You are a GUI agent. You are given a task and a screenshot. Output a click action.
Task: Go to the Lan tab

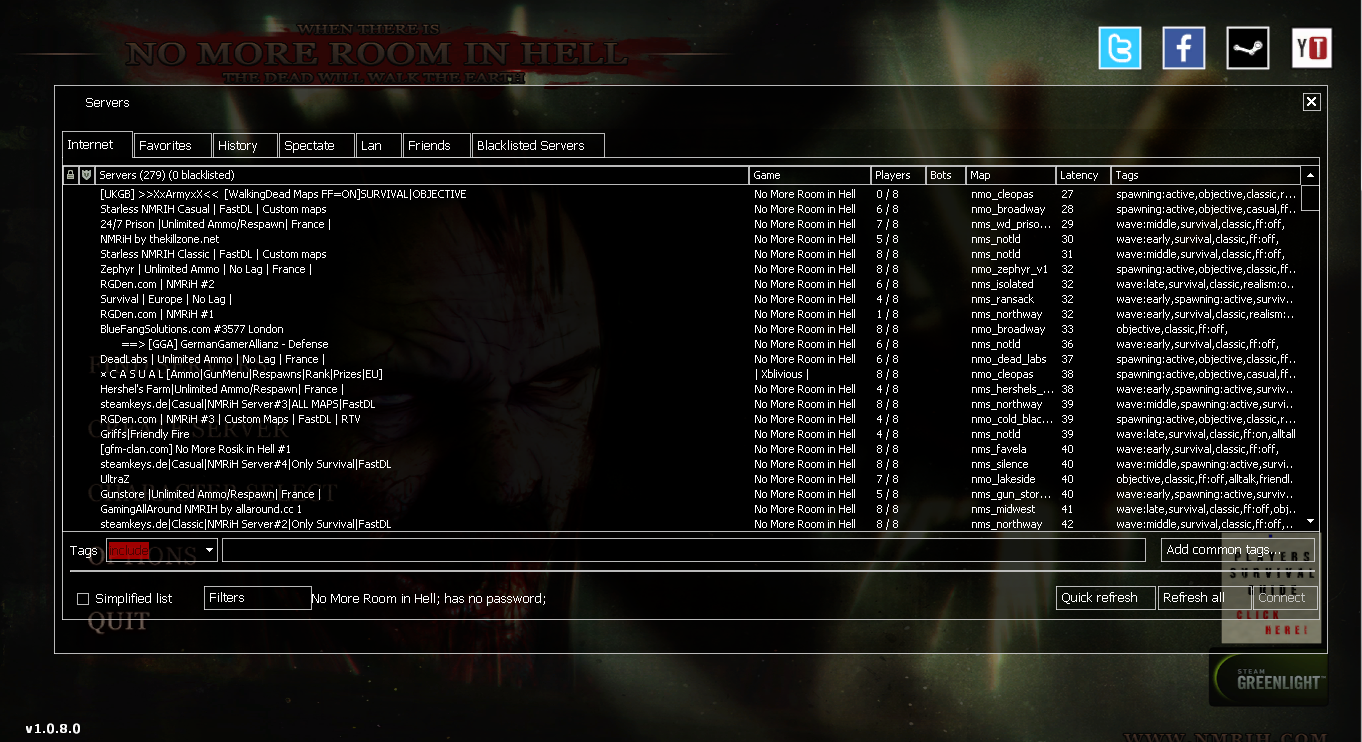[x=379, y=146]
